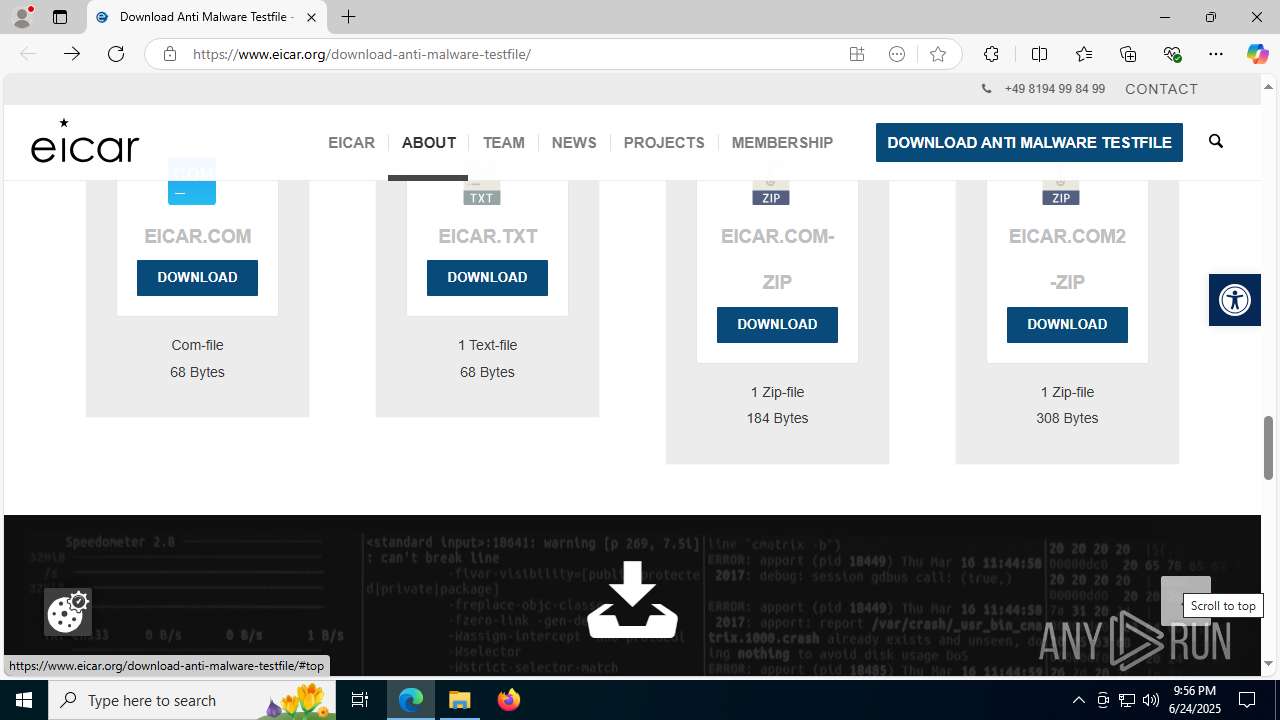This screenshot has height=720, width=1280.
Task: Click the address bar URL
Action: 361,54
